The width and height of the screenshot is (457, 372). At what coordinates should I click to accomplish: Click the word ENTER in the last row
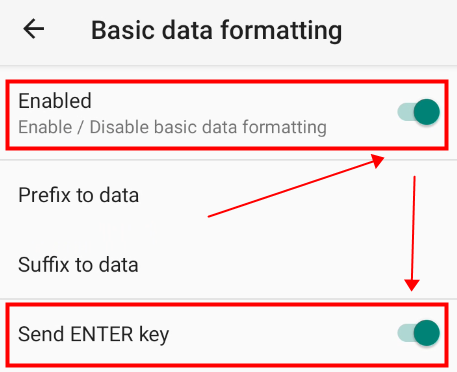(102, 334)
